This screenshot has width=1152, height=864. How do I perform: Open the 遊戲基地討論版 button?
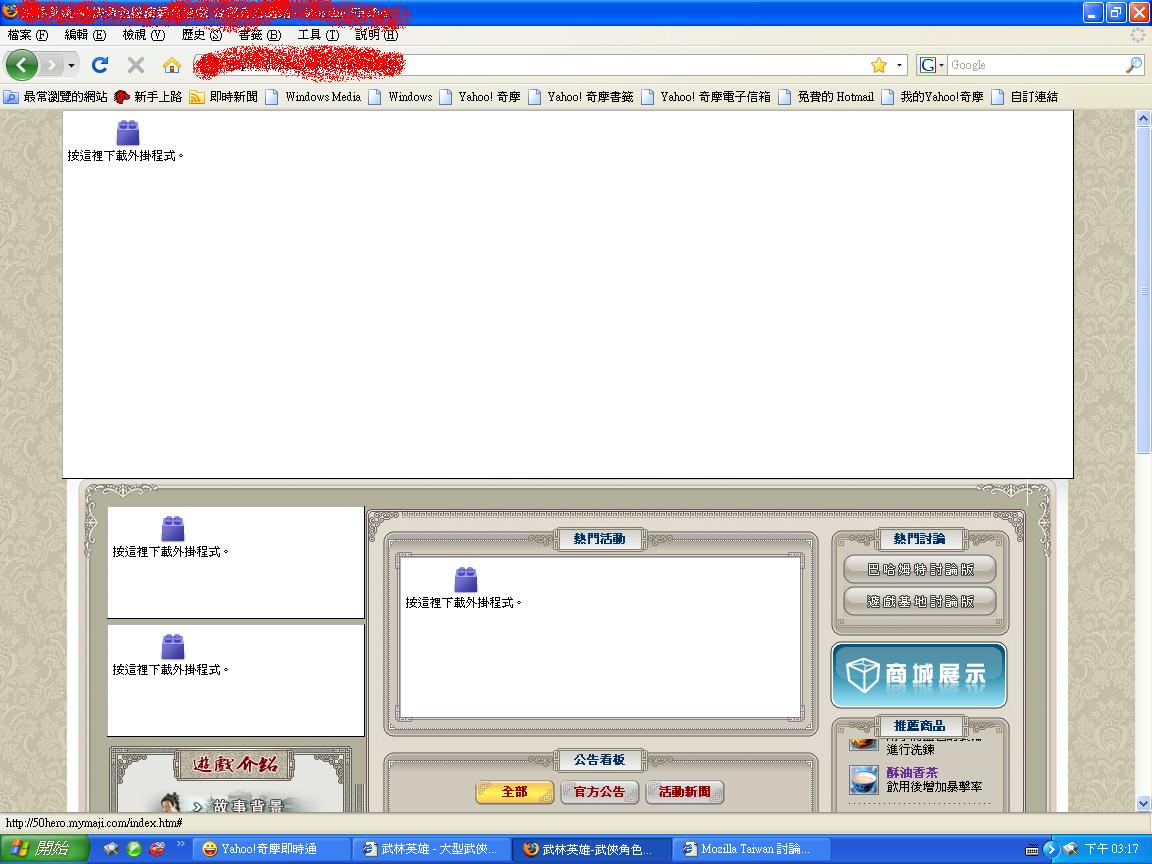920,601
